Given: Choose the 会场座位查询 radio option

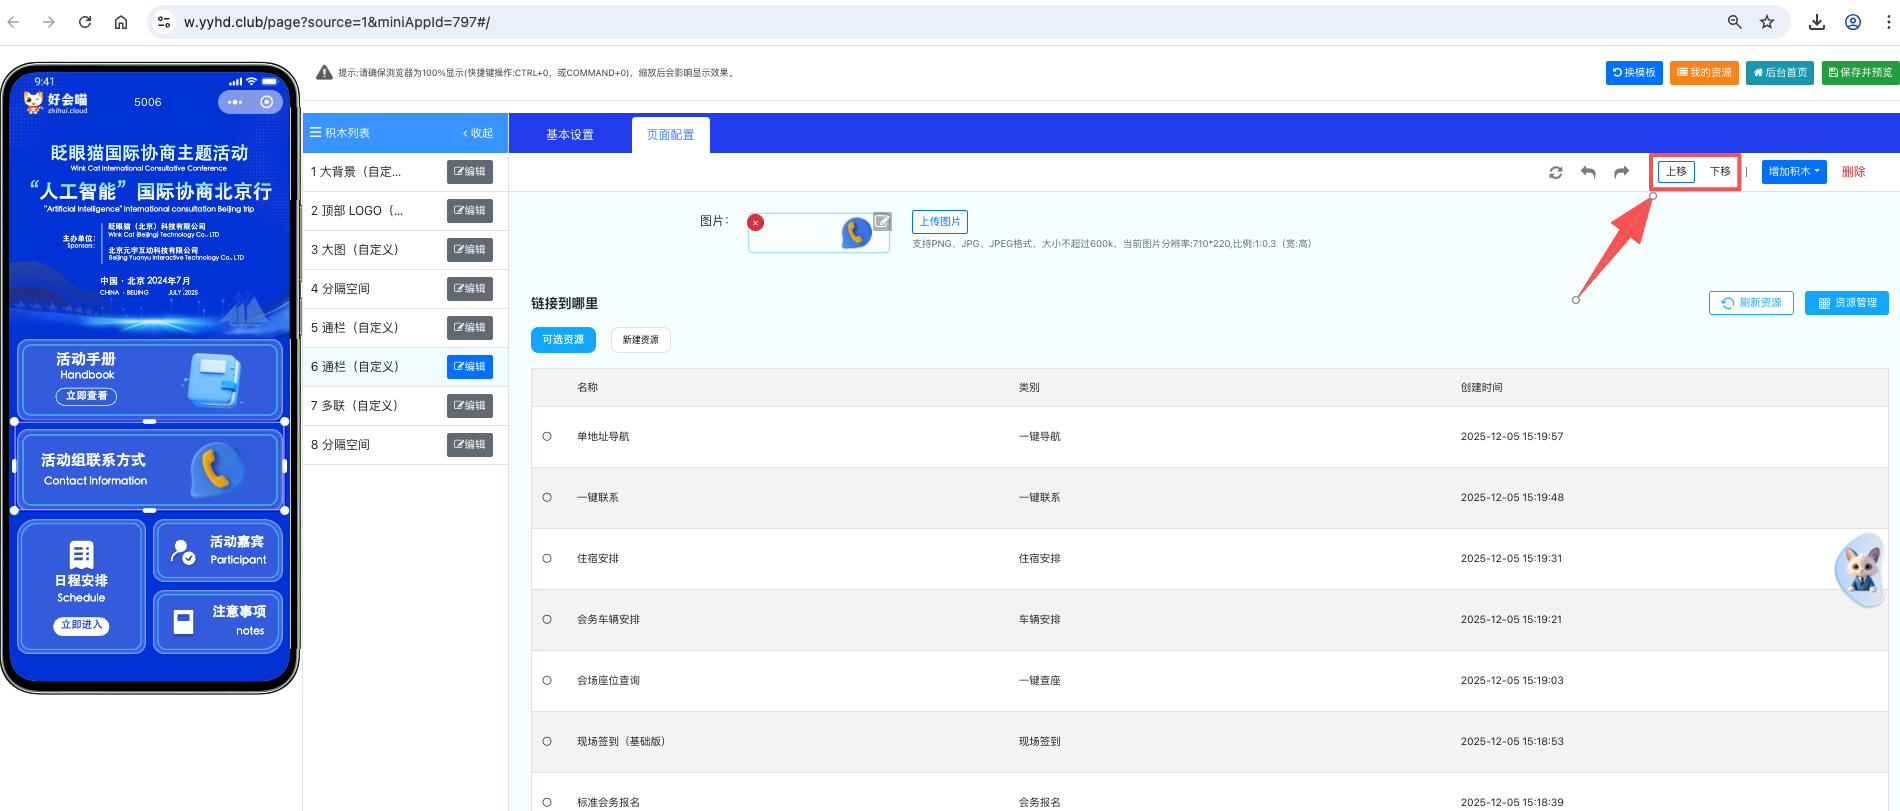Looking at the screenshot, I should [547, 681].
